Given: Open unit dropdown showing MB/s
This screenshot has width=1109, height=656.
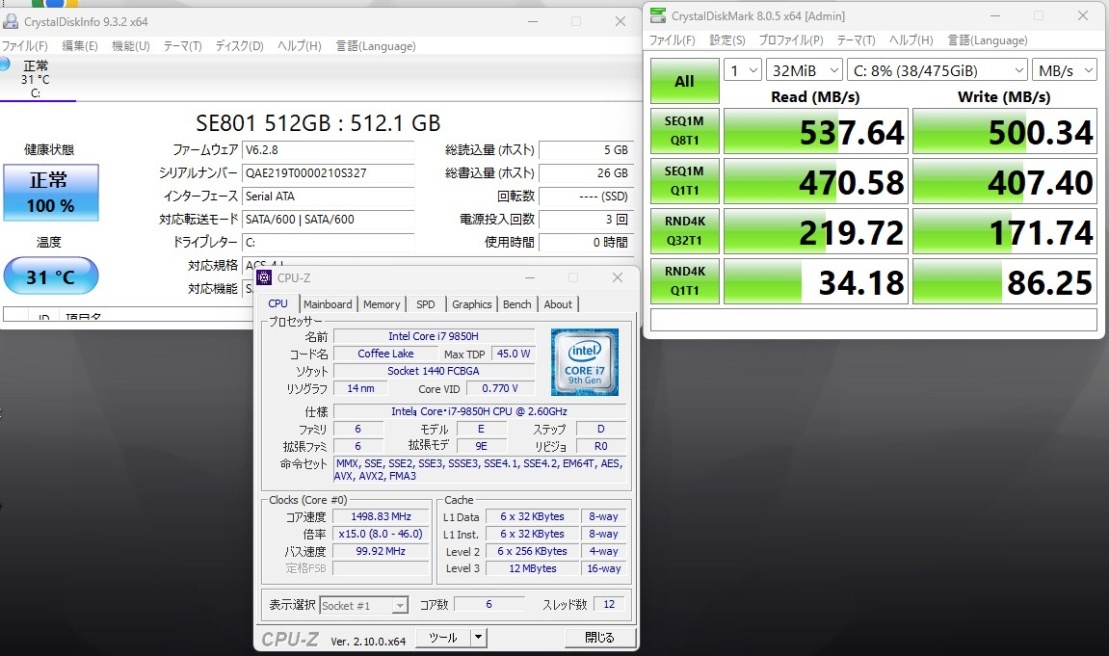Looking at the screenshot, I should point(1064,71).
